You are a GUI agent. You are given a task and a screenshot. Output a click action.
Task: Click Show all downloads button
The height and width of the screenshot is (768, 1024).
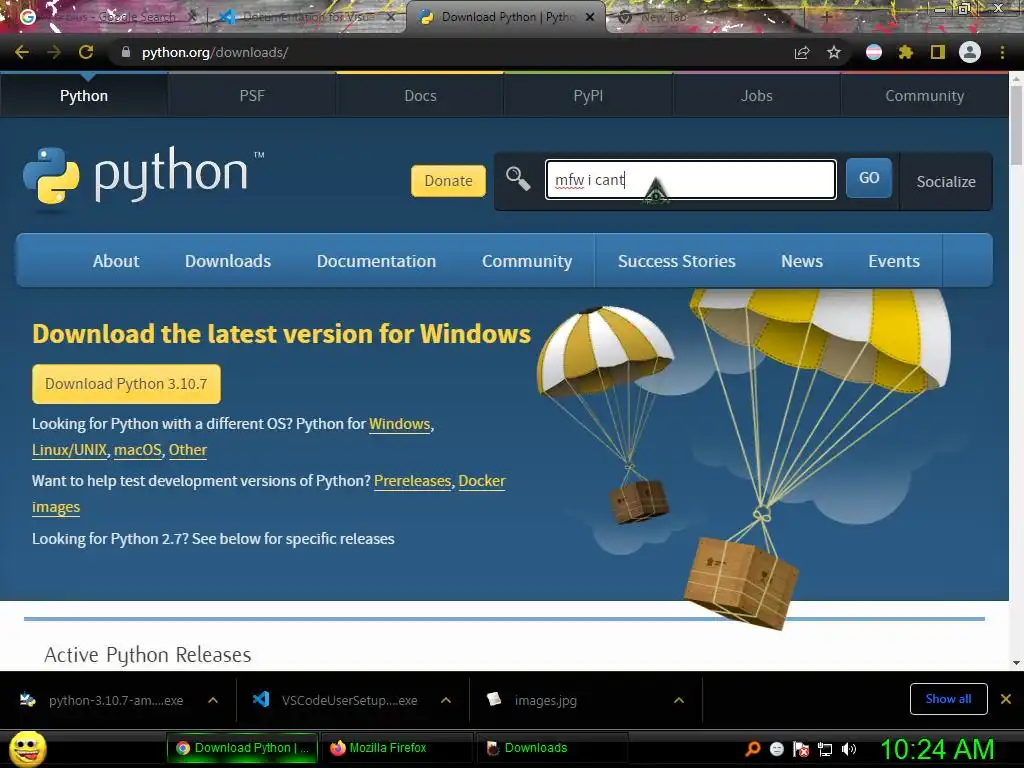[948, 699]
